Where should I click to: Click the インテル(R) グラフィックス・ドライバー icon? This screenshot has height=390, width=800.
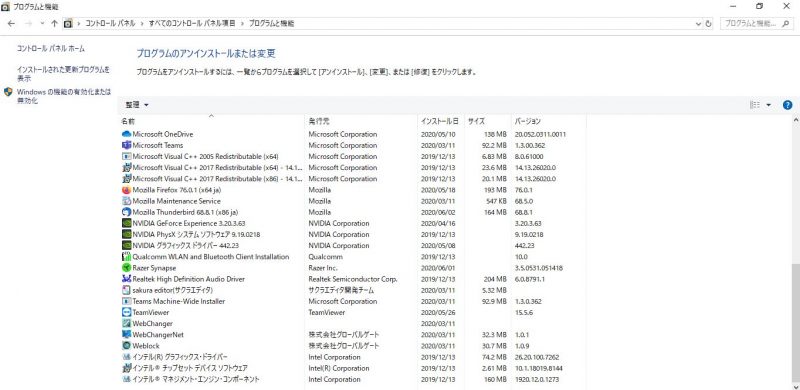127,357
